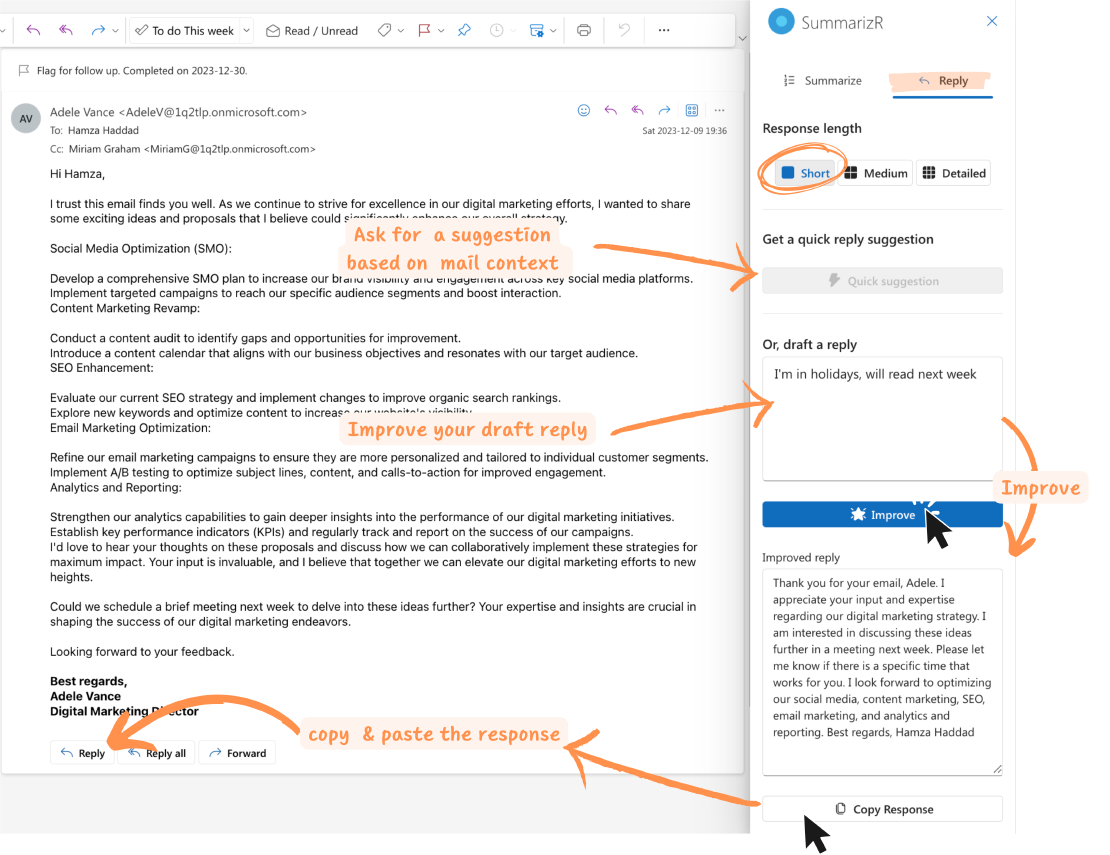Screen dimensions: 1110x855
Task: Click the Copy Response button
Action: click(x=883, y=809)
